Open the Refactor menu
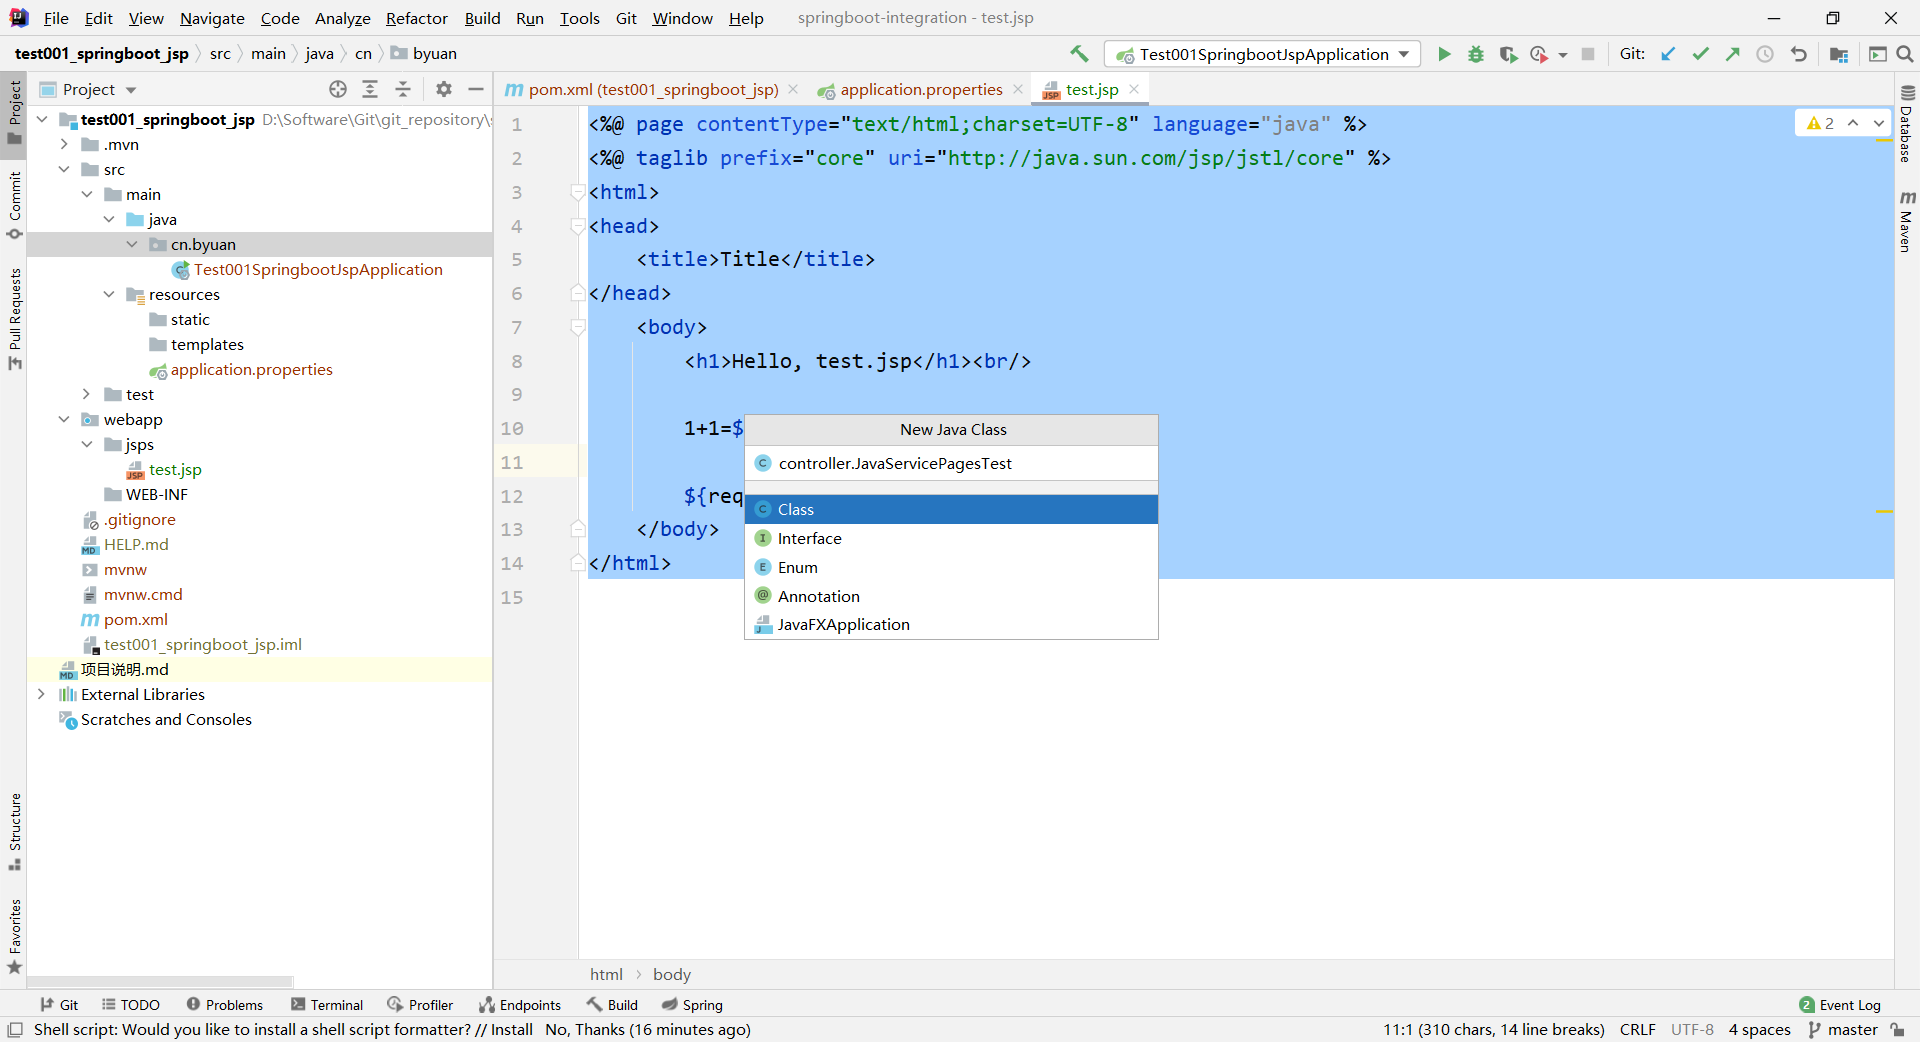The height and width of the screenshot is (1042, 1920). pos(417,18)
